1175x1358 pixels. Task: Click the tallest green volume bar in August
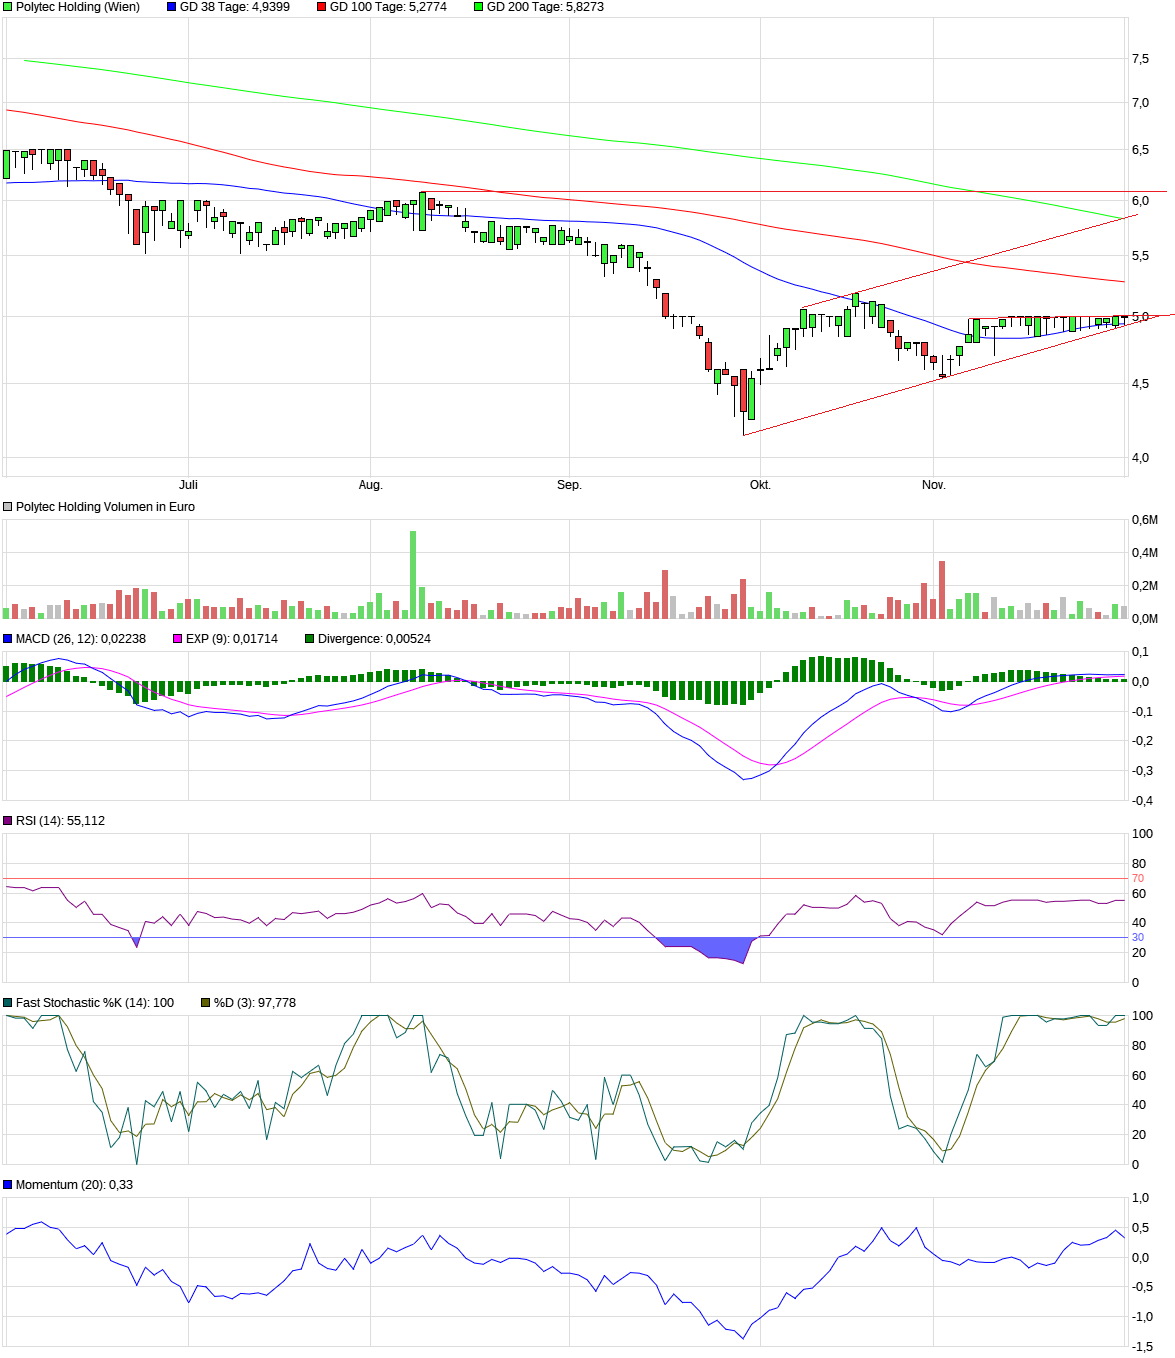(x=413, y=575)
